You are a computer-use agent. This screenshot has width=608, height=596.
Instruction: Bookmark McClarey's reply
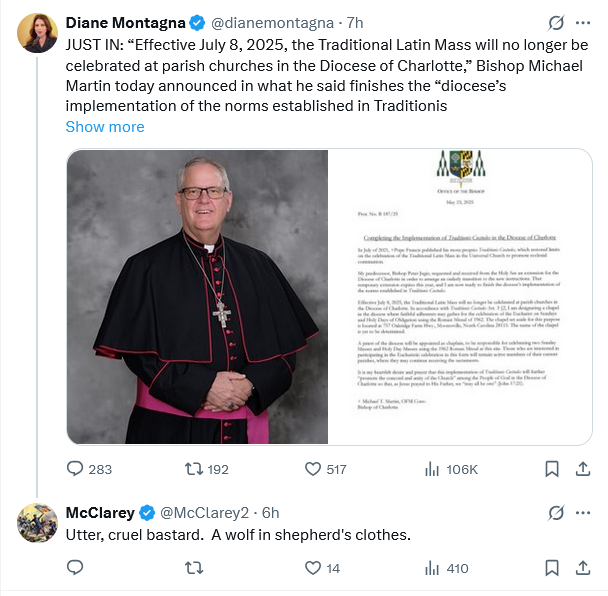pos(554,568)
